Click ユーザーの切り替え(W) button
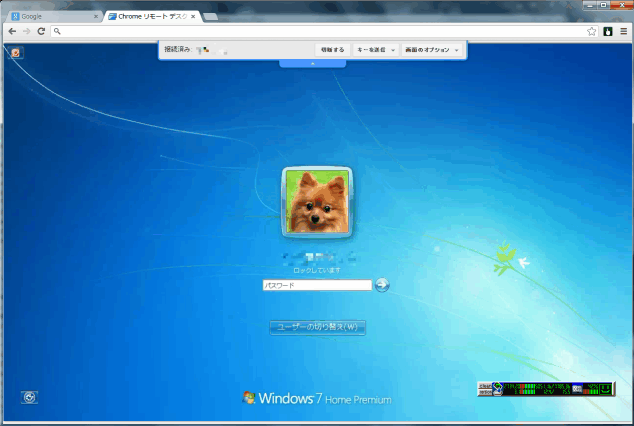The image size is (634, 426). coord(317,327)
